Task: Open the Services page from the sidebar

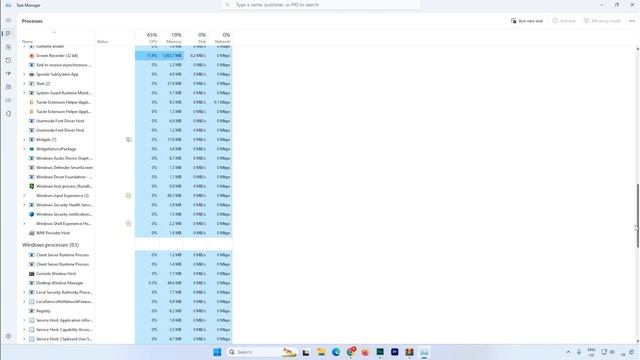Action: 8,114
